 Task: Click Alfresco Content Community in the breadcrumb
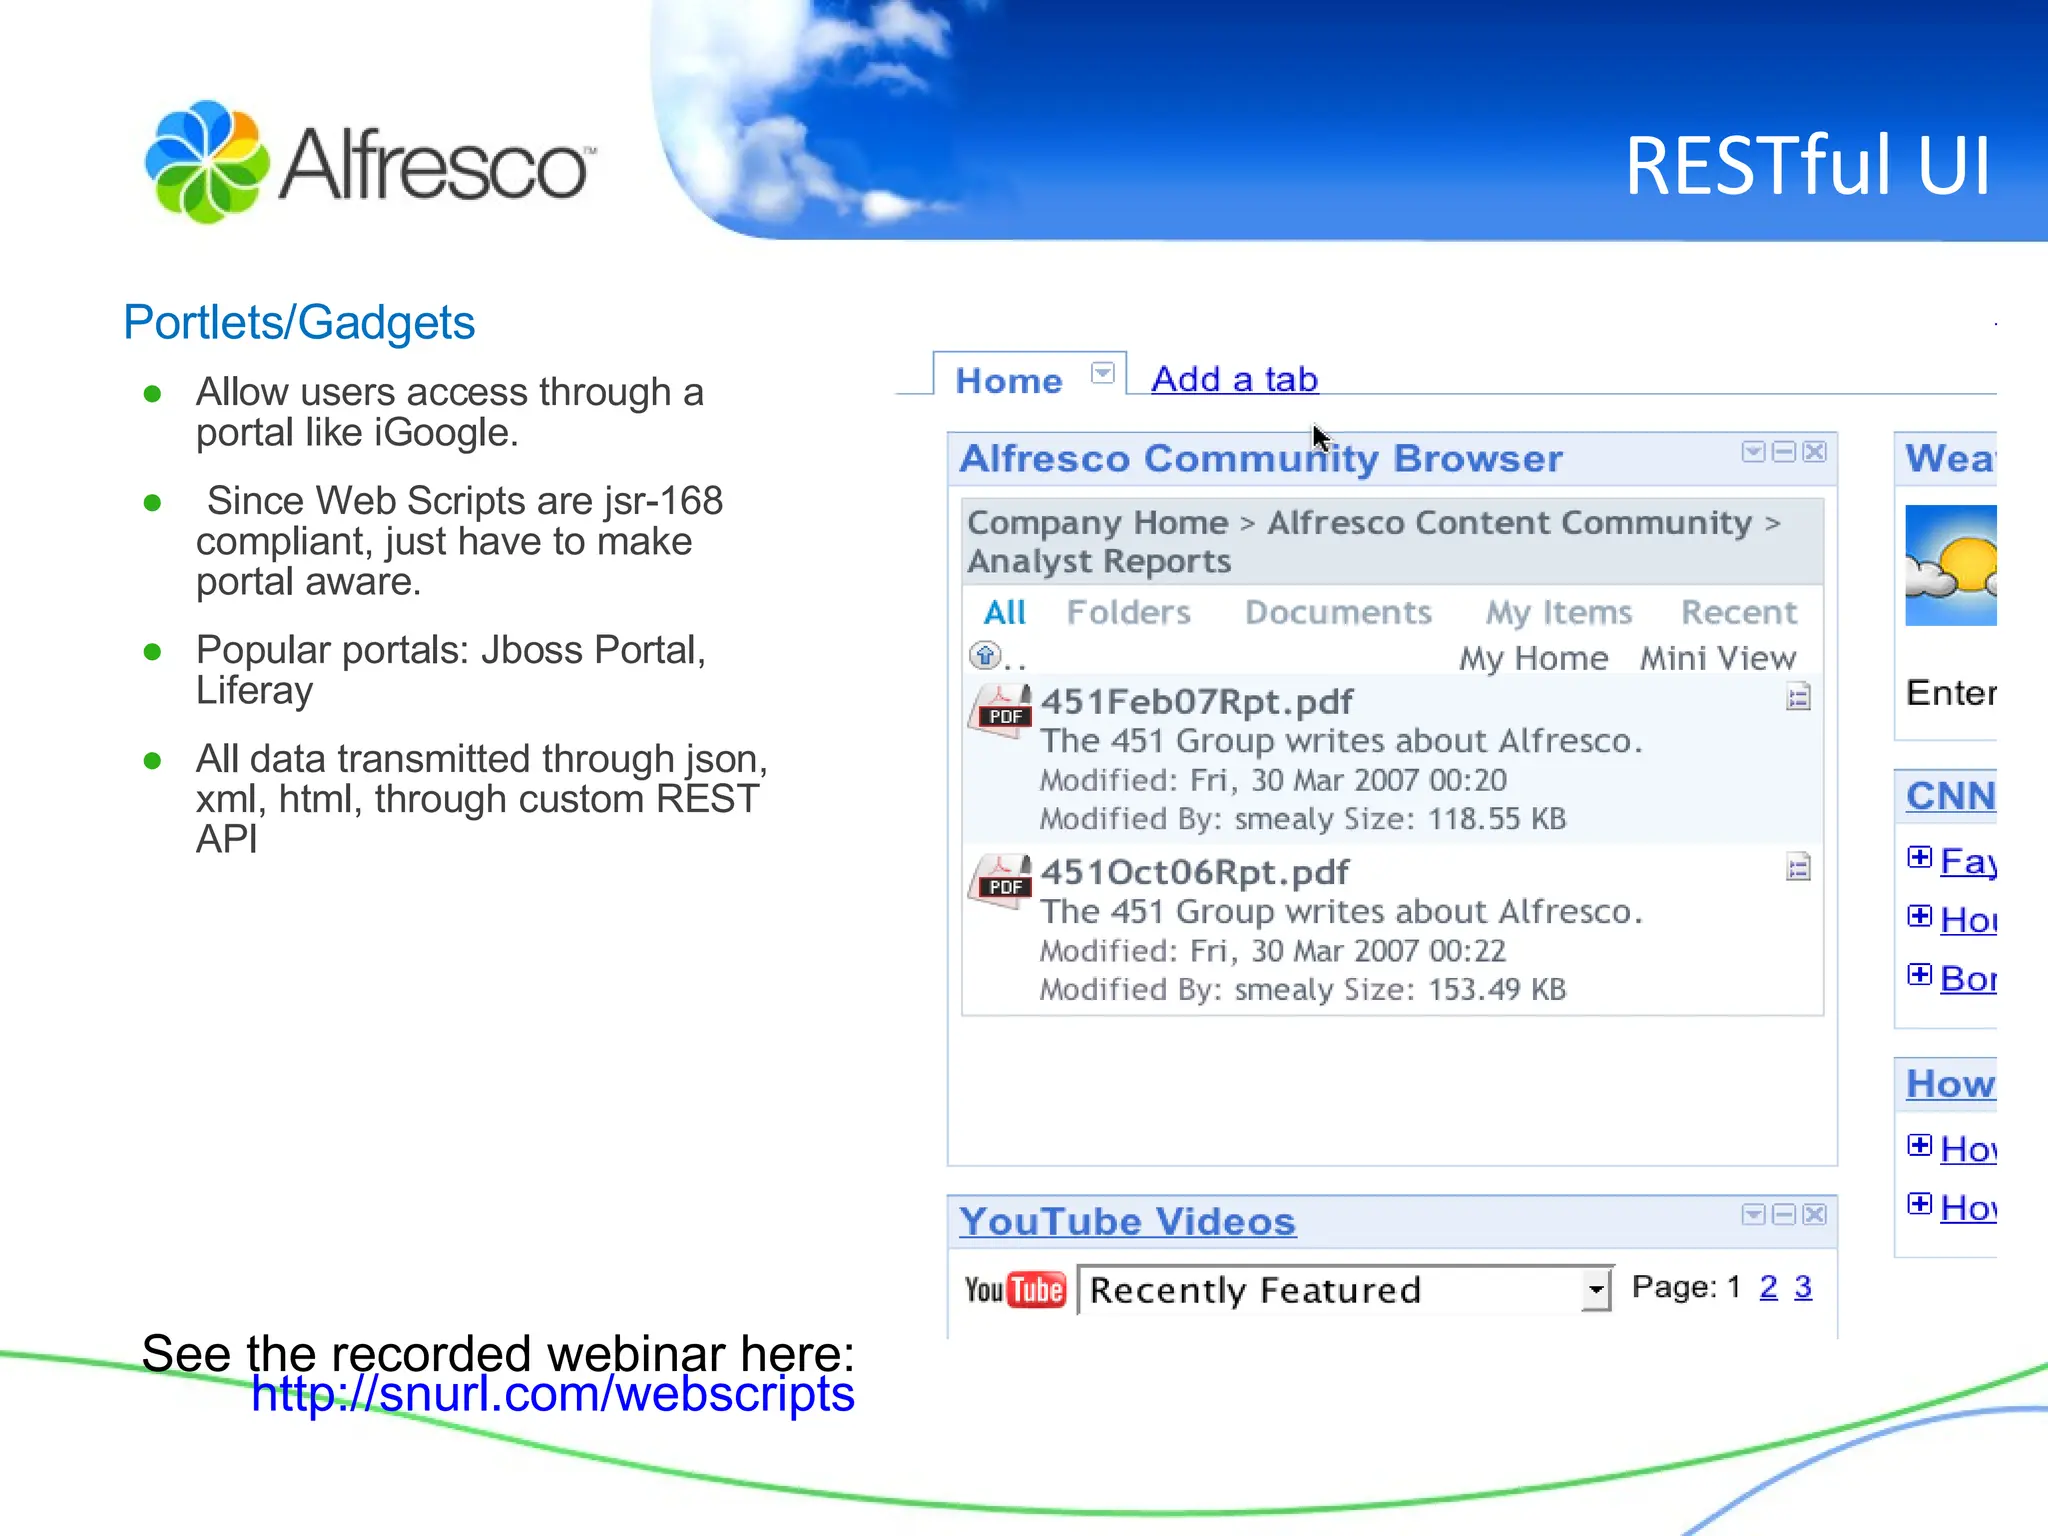coord(1510,523)
